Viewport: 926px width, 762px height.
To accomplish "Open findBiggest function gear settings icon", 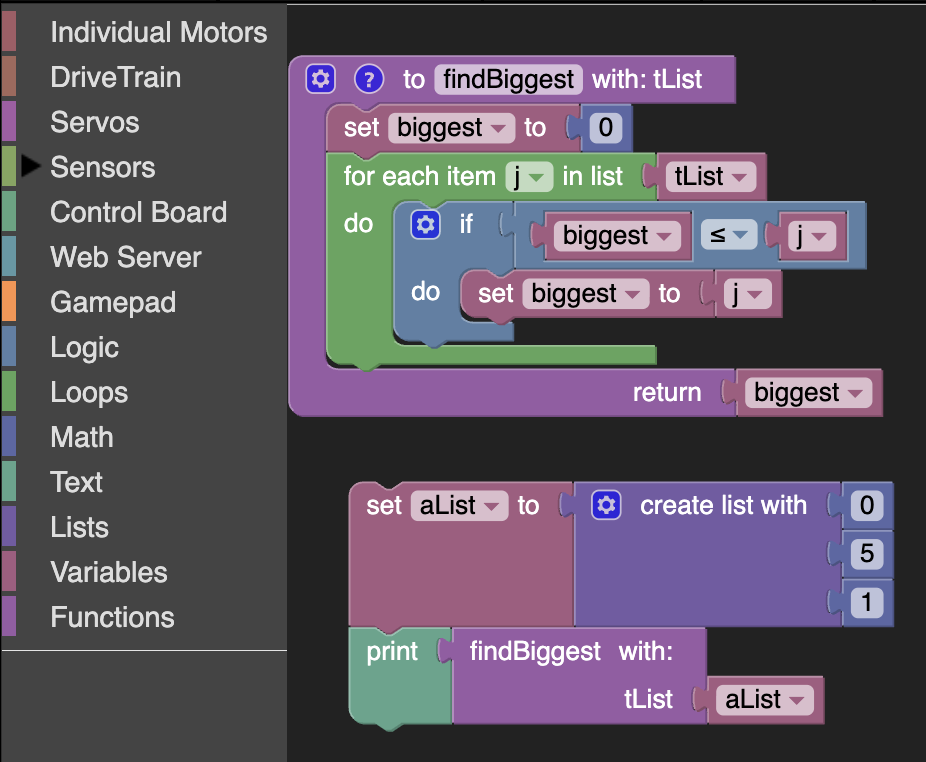I will coord(321,79).
